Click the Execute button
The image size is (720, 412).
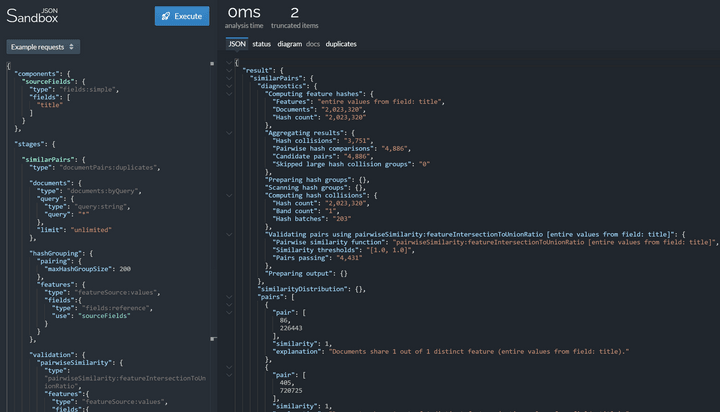point(182,16)
